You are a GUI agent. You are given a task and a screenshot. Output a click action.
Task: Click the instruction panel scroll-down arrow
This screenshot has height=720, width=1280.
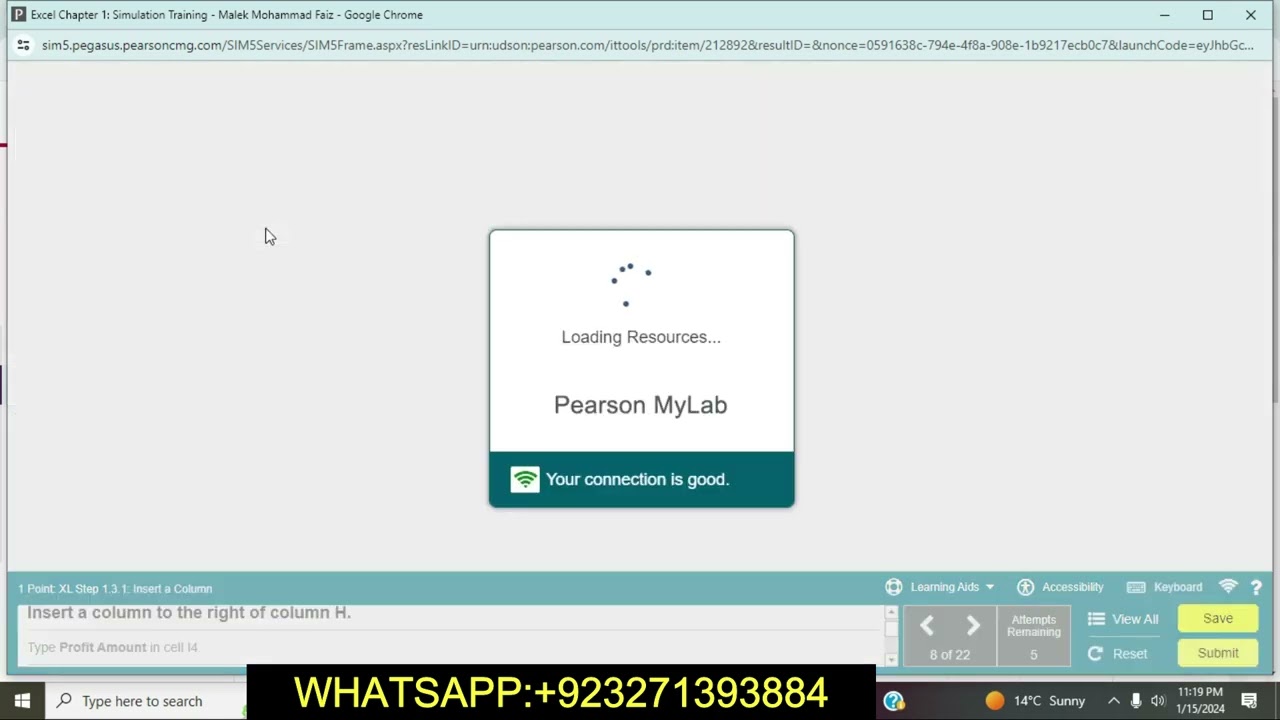pyautogui.click(x=891, y=660)
